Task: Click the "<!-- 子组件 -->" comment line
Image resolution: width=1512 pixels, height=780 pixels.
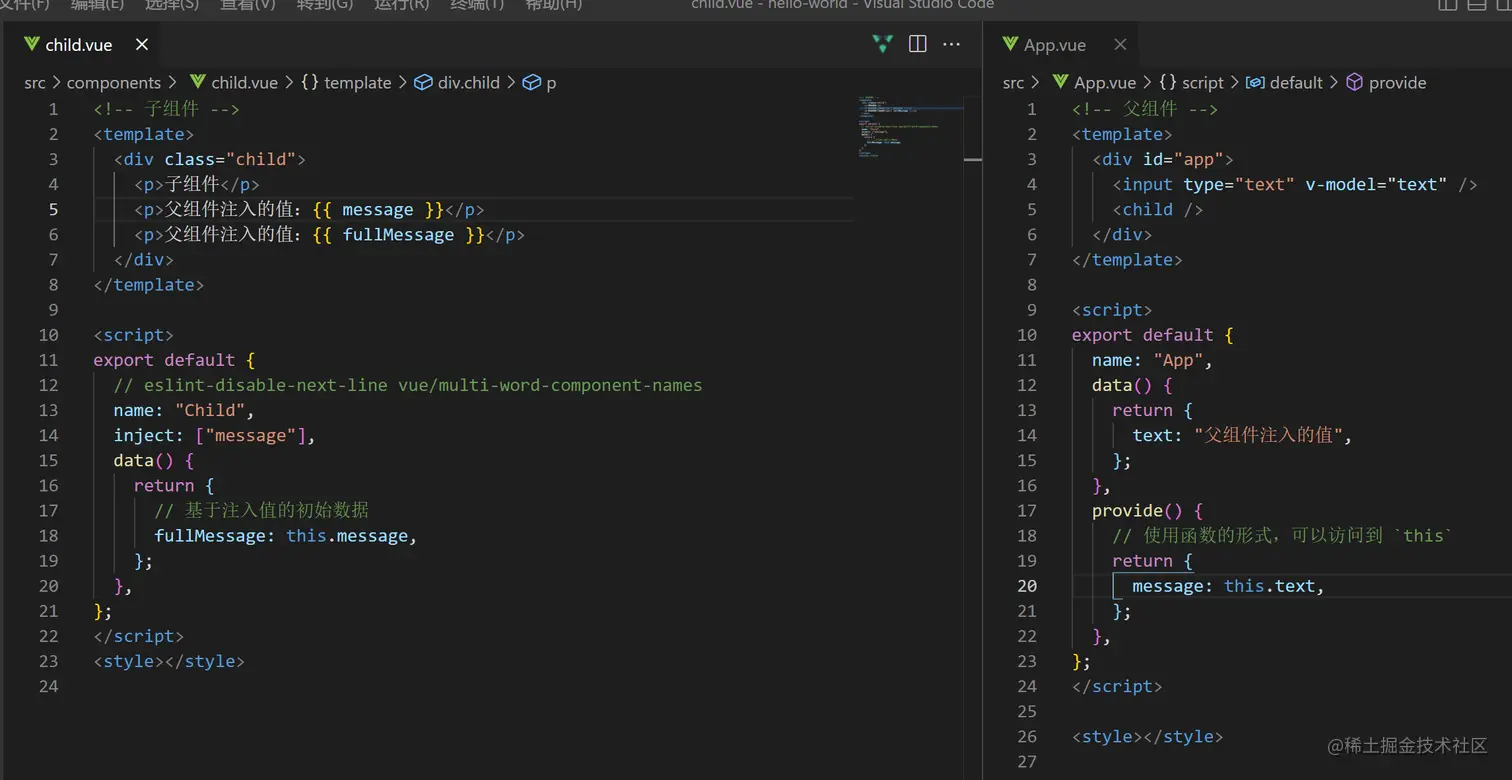Action: click(167, 109)
